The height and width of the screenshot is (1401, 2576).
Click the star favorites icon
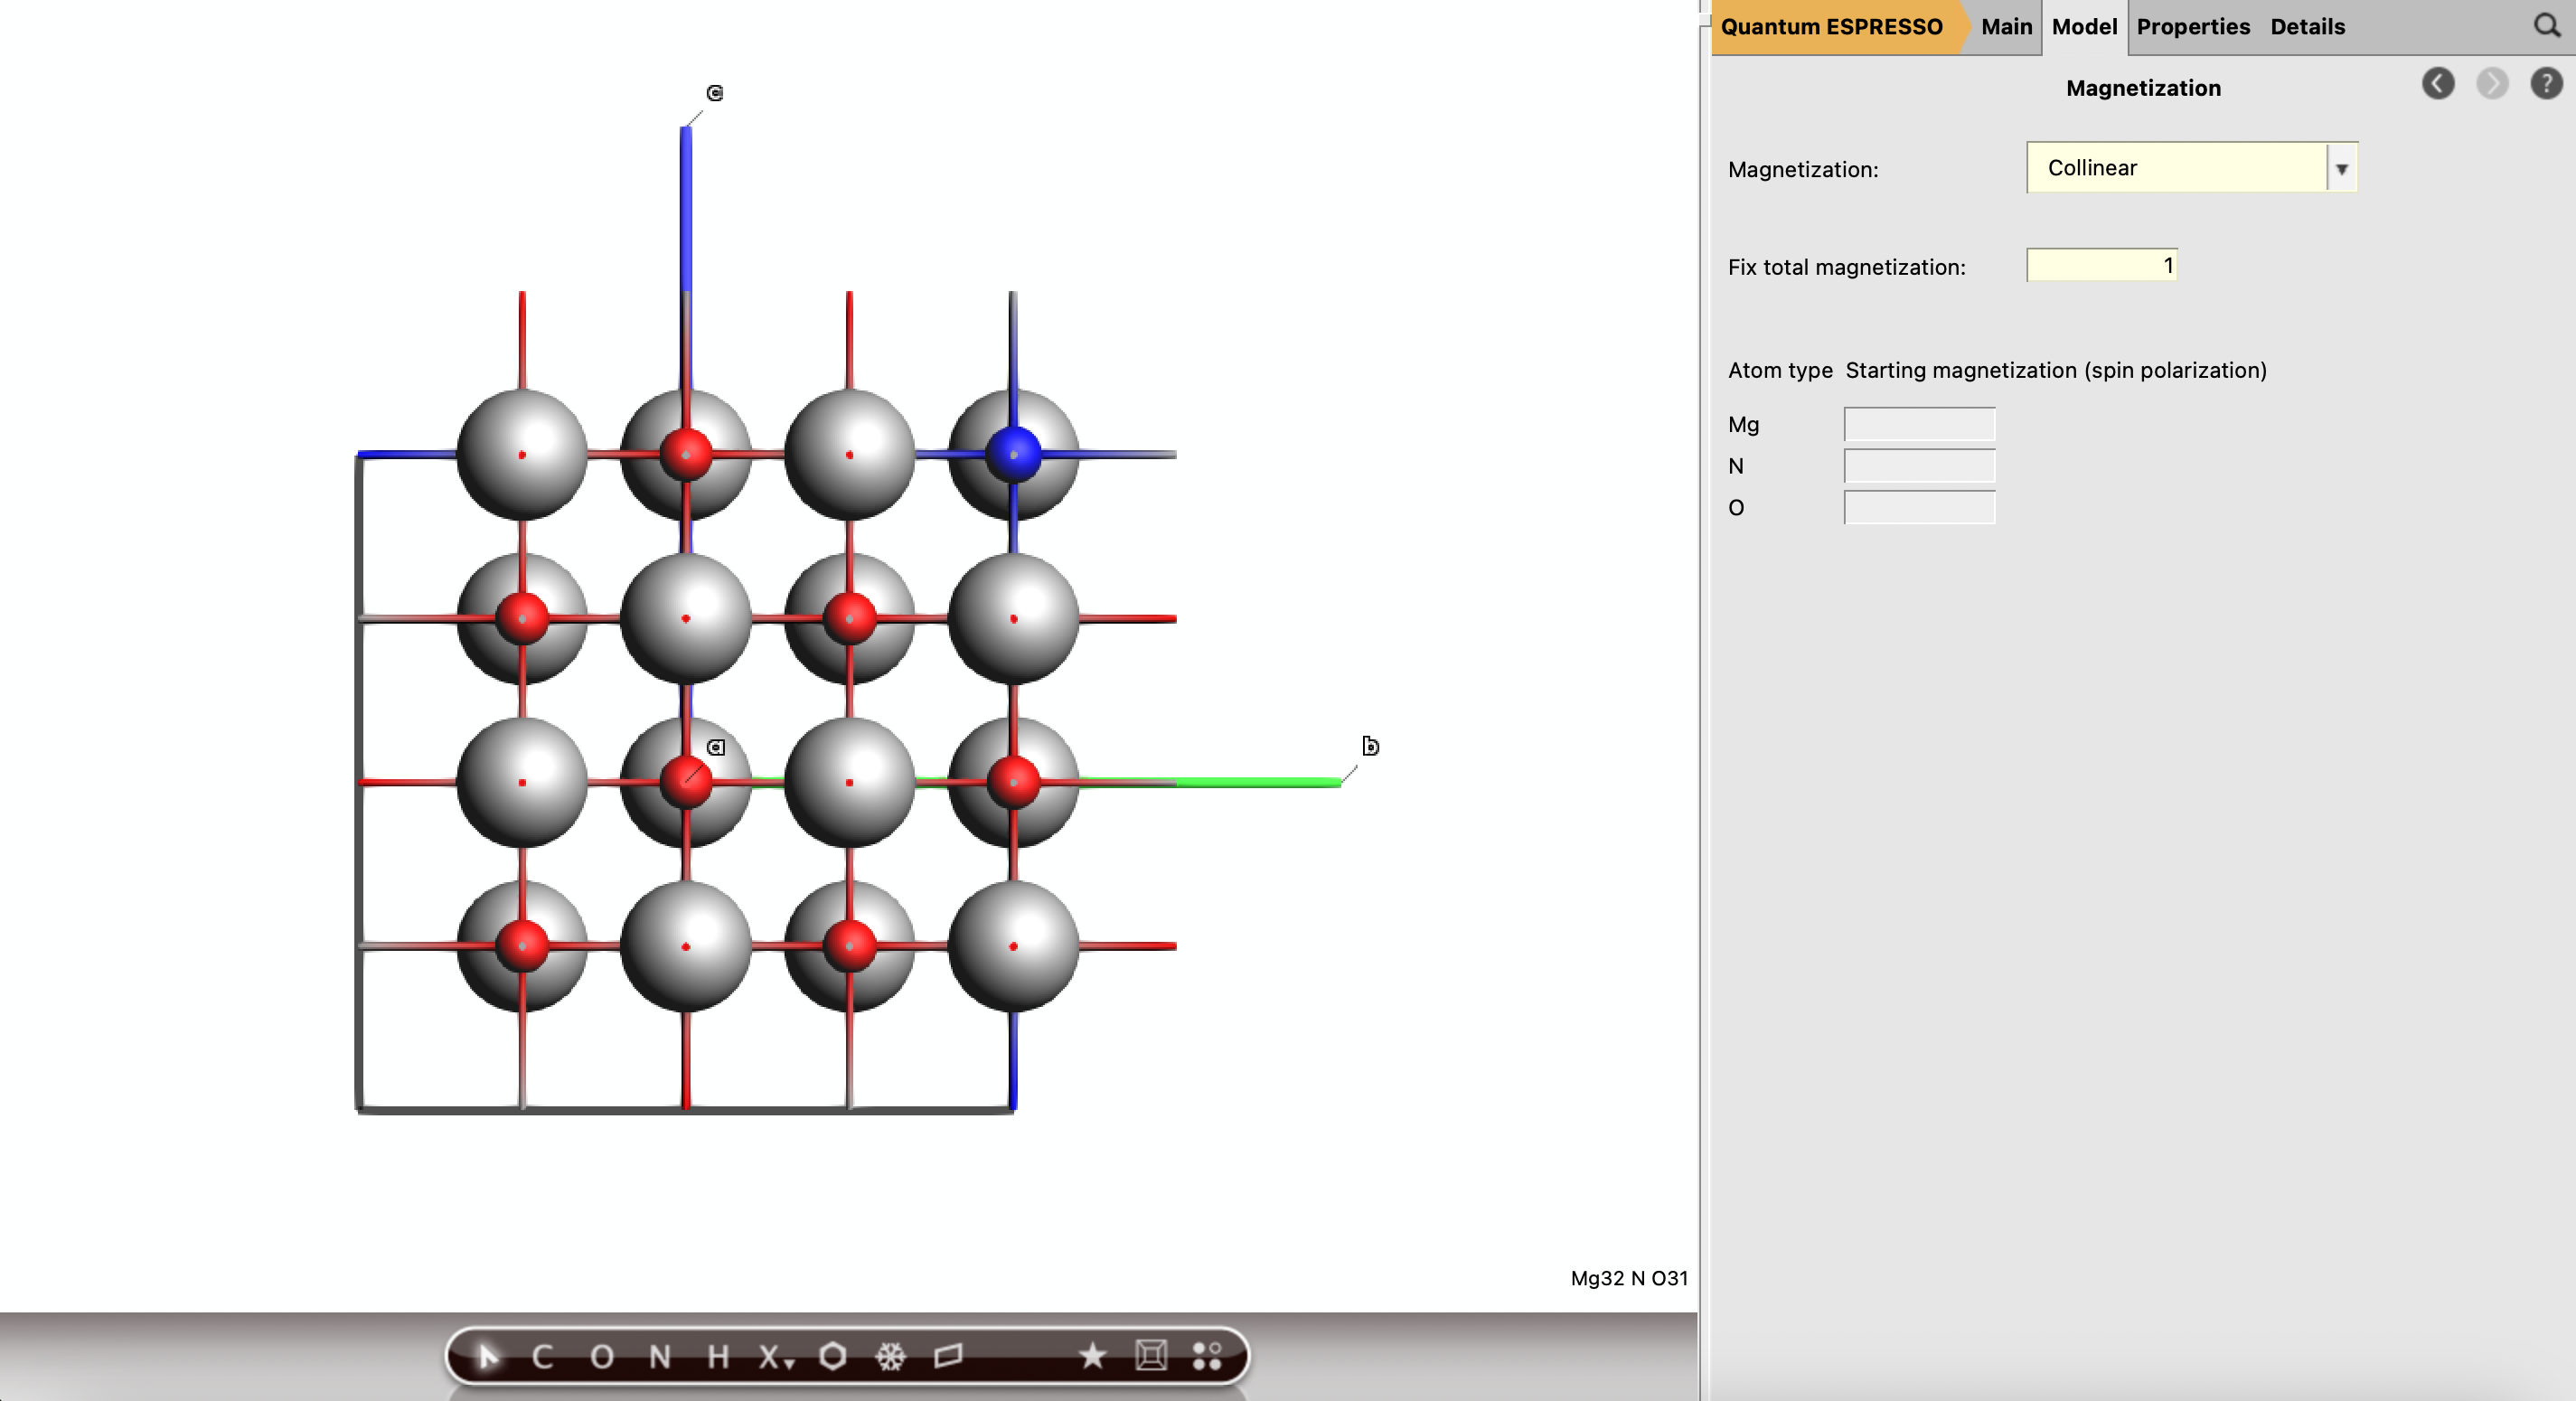click(x=1092, y=1356)
